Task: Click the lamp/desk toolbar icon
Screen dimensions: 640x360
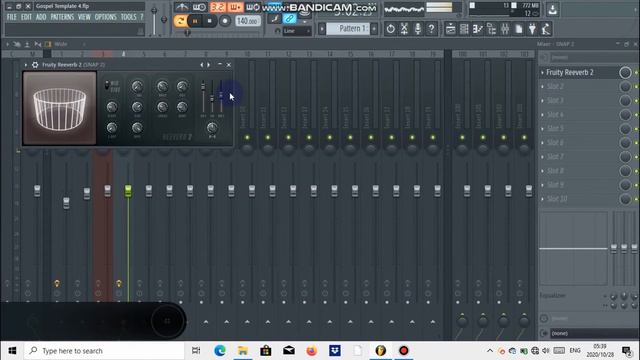Action: pyautogui.click(x=546, y=29)
